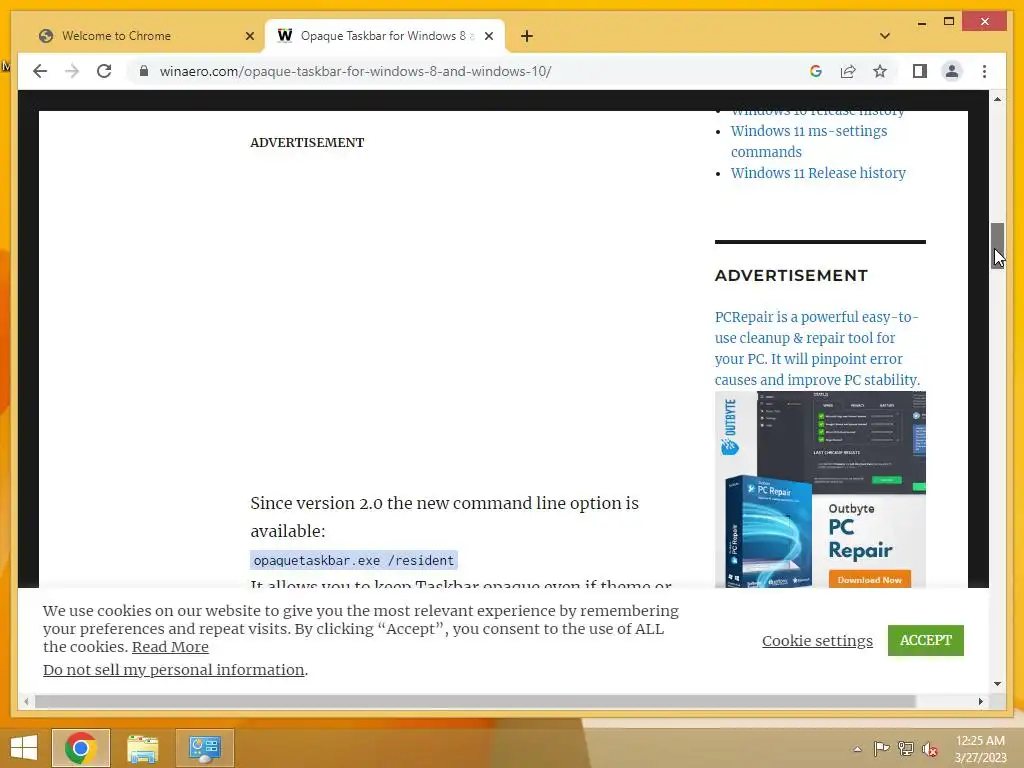Maximize the Chrome window
Image resolution: width=1024 pixels, height=768 pixels.
pyautogui.click(x=949, y=22)
